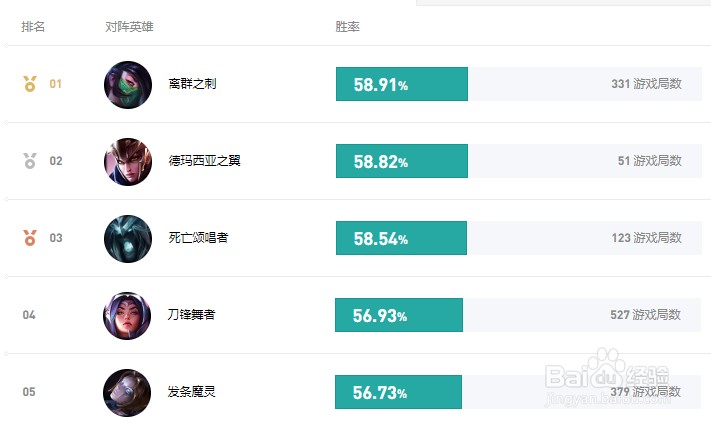Select the 死亡颂唱者 champion avatar

128,239
